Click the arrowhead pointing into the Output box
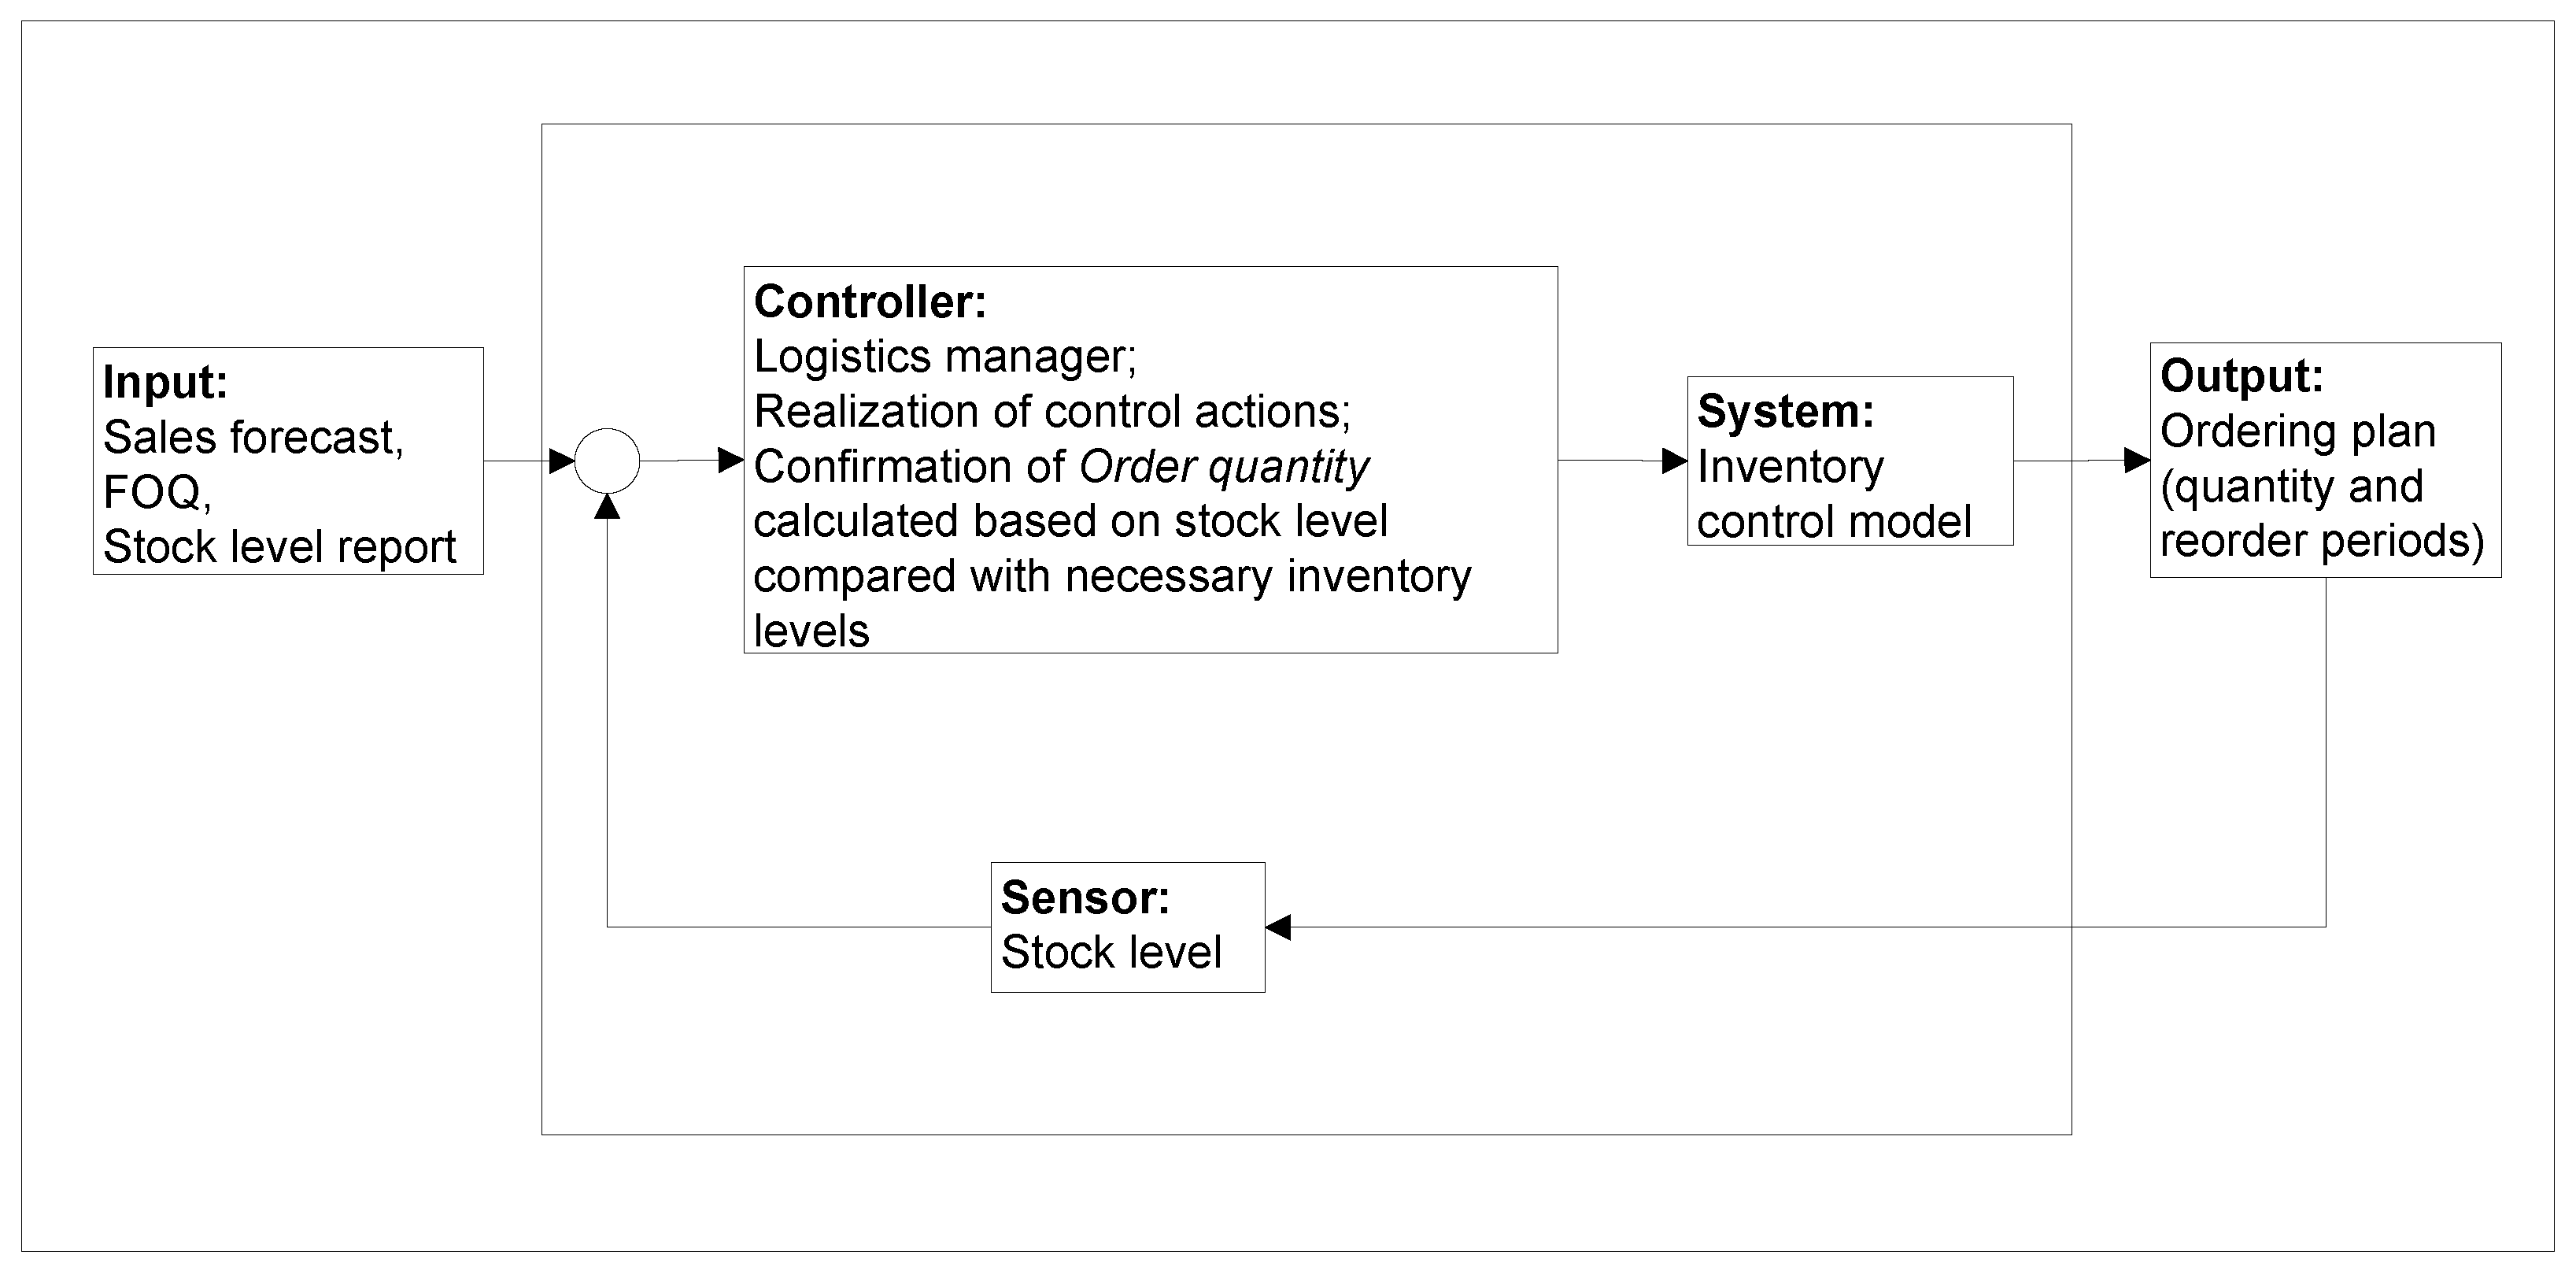2576x1277 pixels. 2137,460
